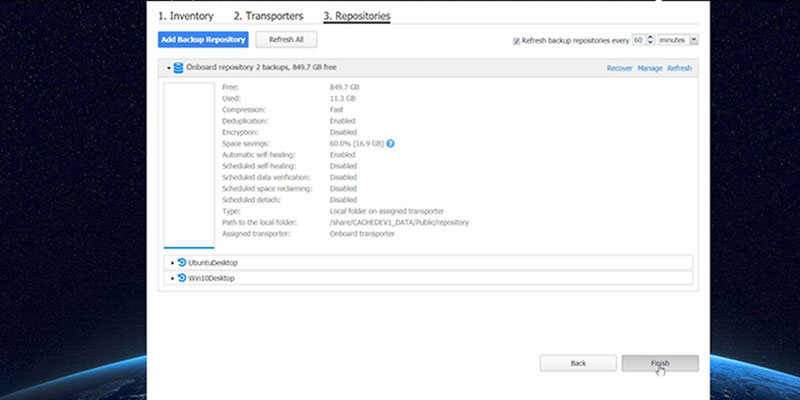Increase the refresh interval with the stepper arrows
Screen dimensions: 800x400
(650, 37)
